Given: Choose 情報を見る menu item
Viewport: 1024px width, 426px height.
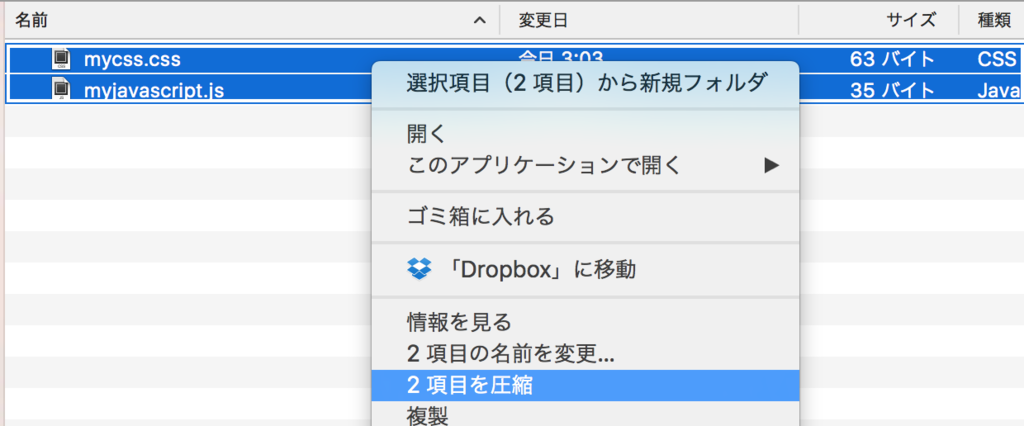Looking at the screenshot, I should coord(586,321).
